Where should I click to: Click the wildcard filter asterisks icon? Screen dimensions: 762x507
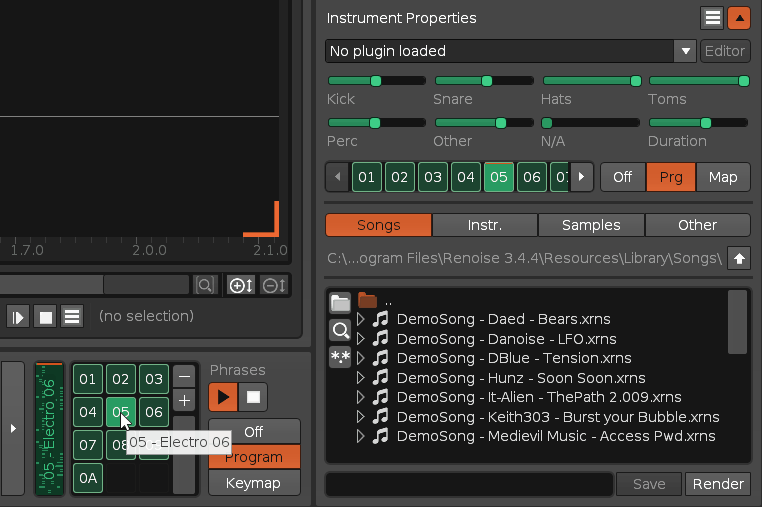pos(340,357)
